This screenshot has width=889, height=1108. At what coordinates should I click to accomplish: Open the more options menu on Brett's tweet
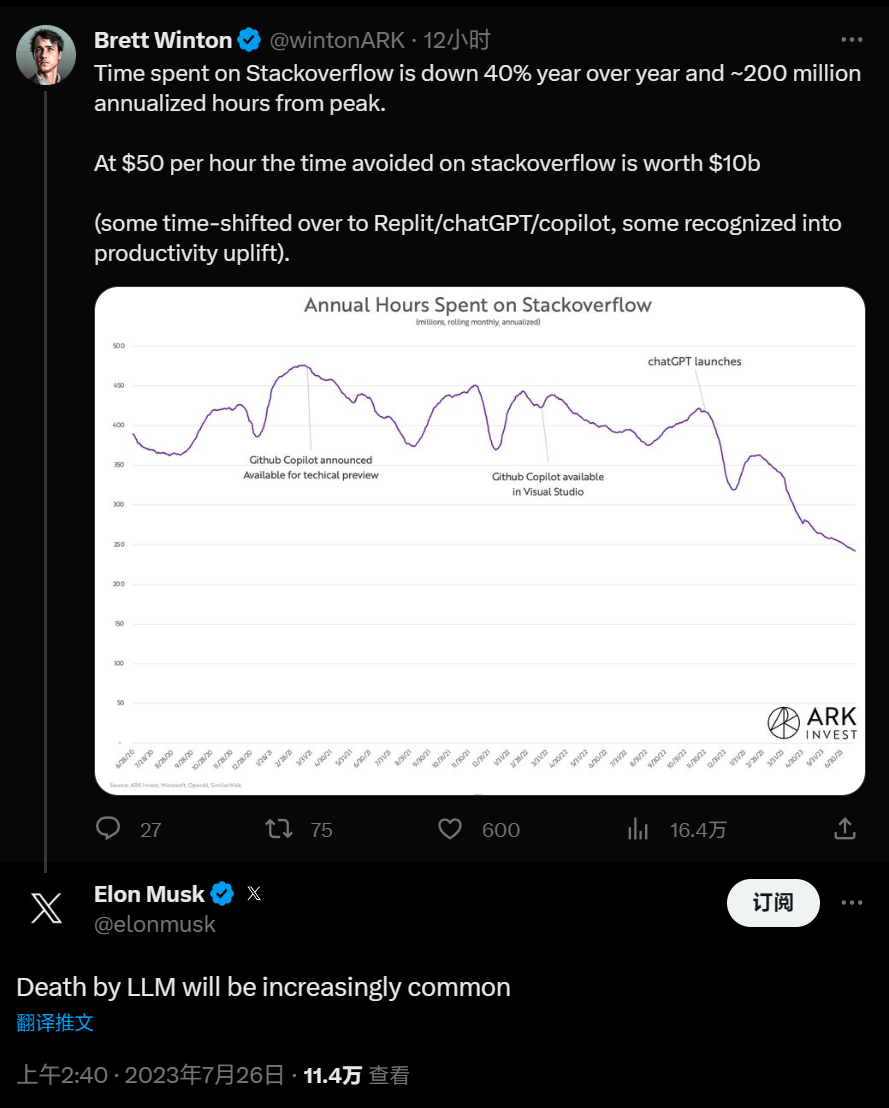(851, 40)
